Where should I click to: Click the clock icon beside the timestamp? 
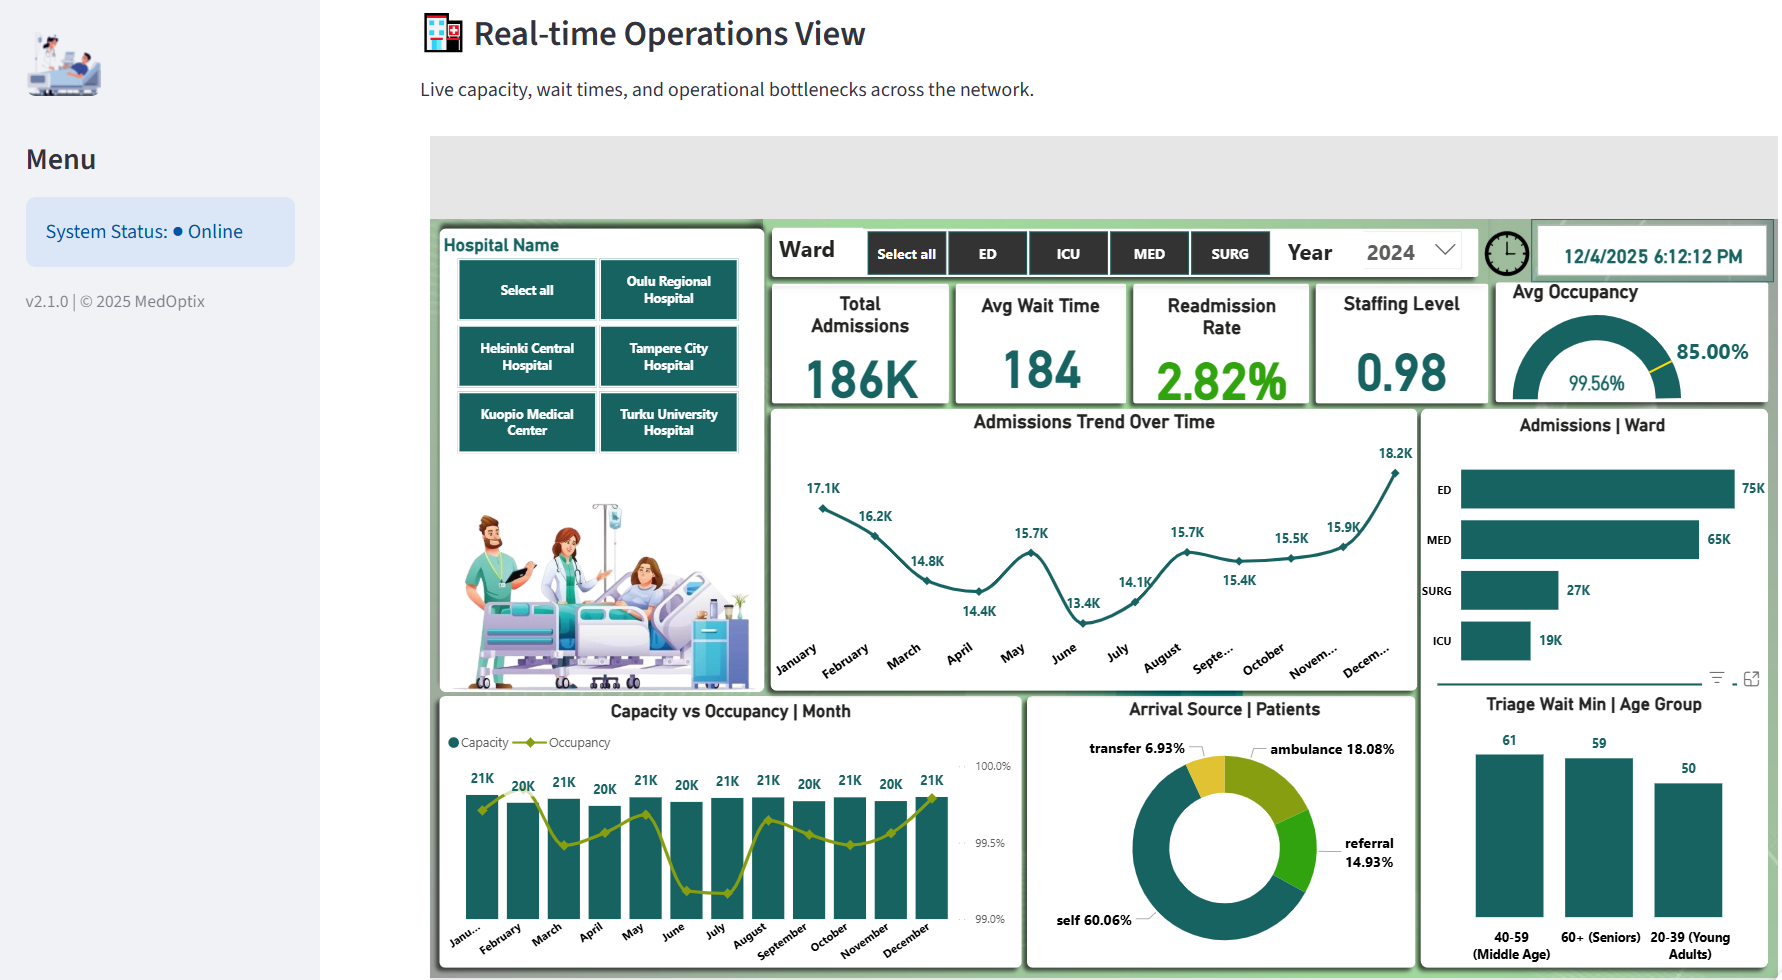[x=1506, y=254]
